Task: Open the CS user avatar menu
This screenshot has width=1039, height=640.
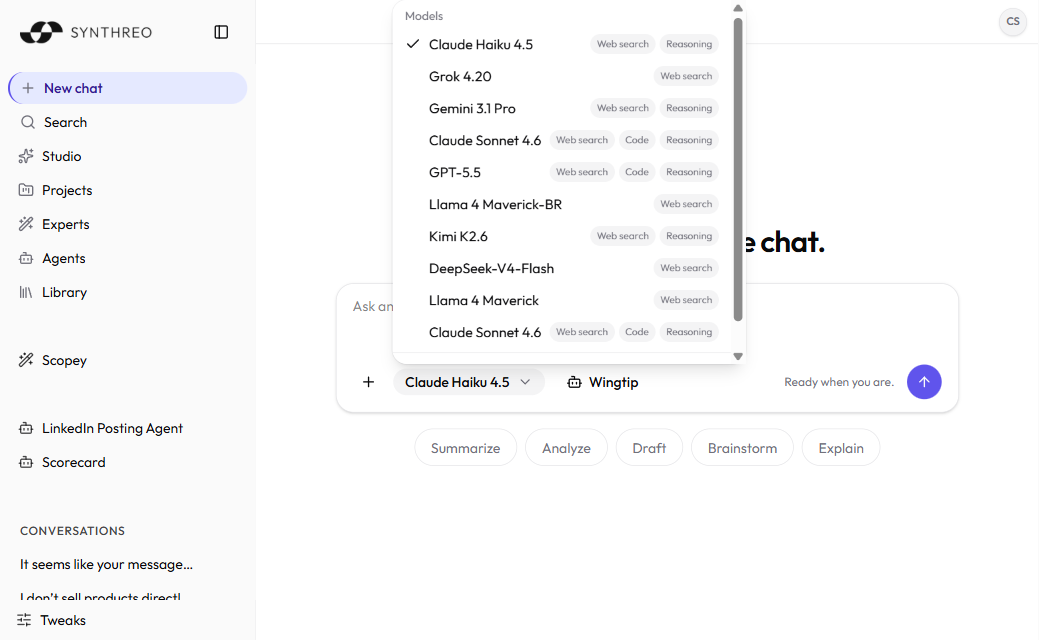Action: click(1012, 21)
